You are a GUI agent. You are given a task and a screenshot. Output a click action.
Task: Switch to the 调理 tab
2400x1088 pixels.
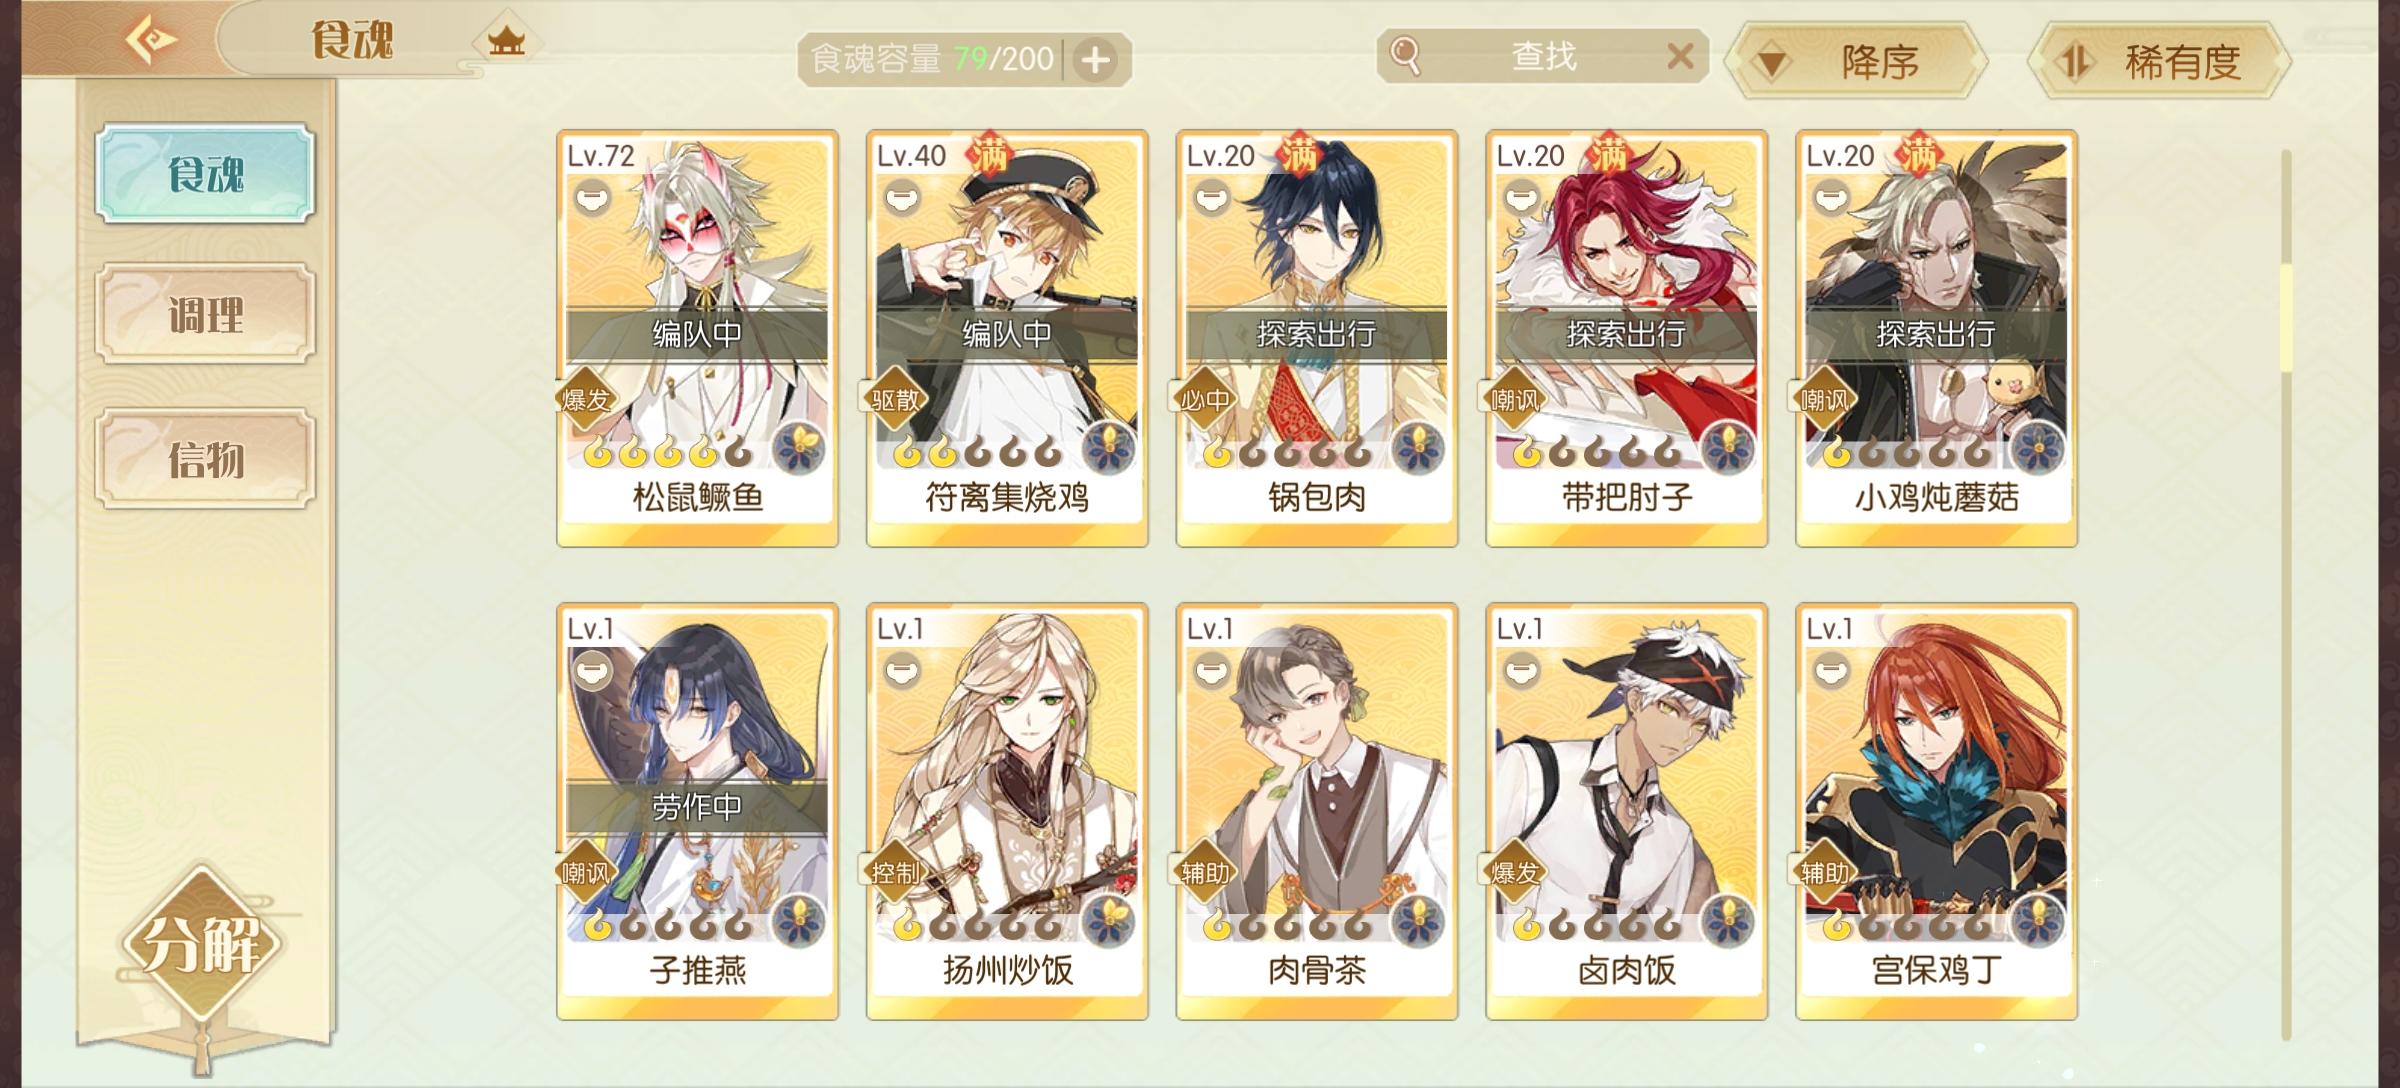(x=206, y=315)
